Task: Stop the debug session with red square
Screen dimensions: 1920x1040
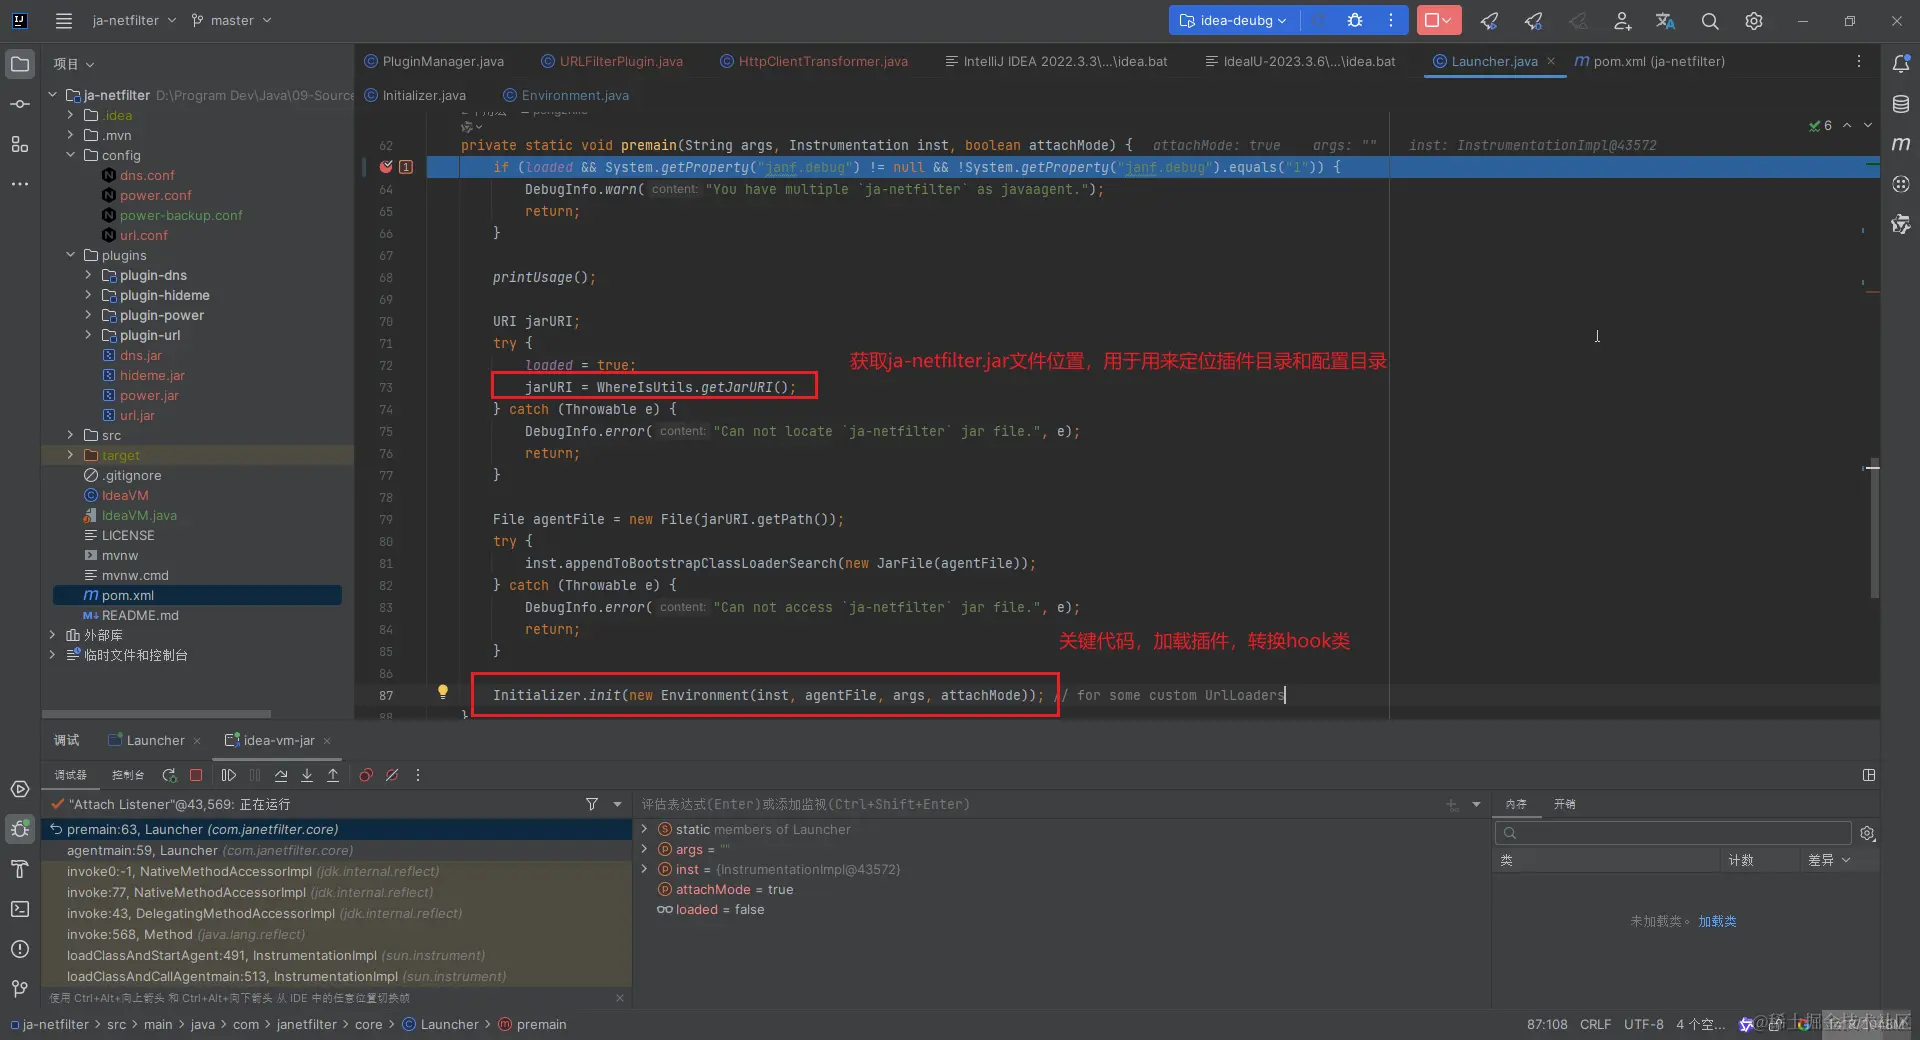Action: pos(196,775)
